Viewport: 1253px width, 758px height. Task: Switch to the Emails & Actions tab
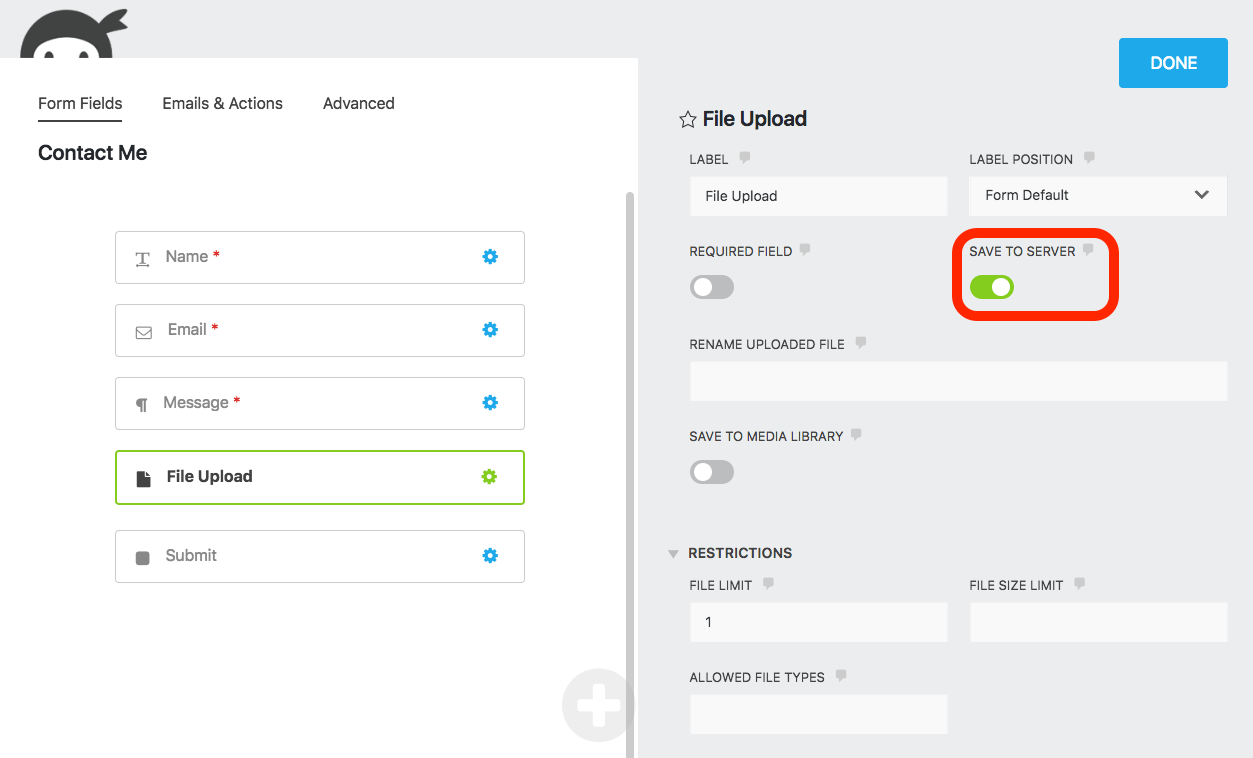(x=222, y=103)
